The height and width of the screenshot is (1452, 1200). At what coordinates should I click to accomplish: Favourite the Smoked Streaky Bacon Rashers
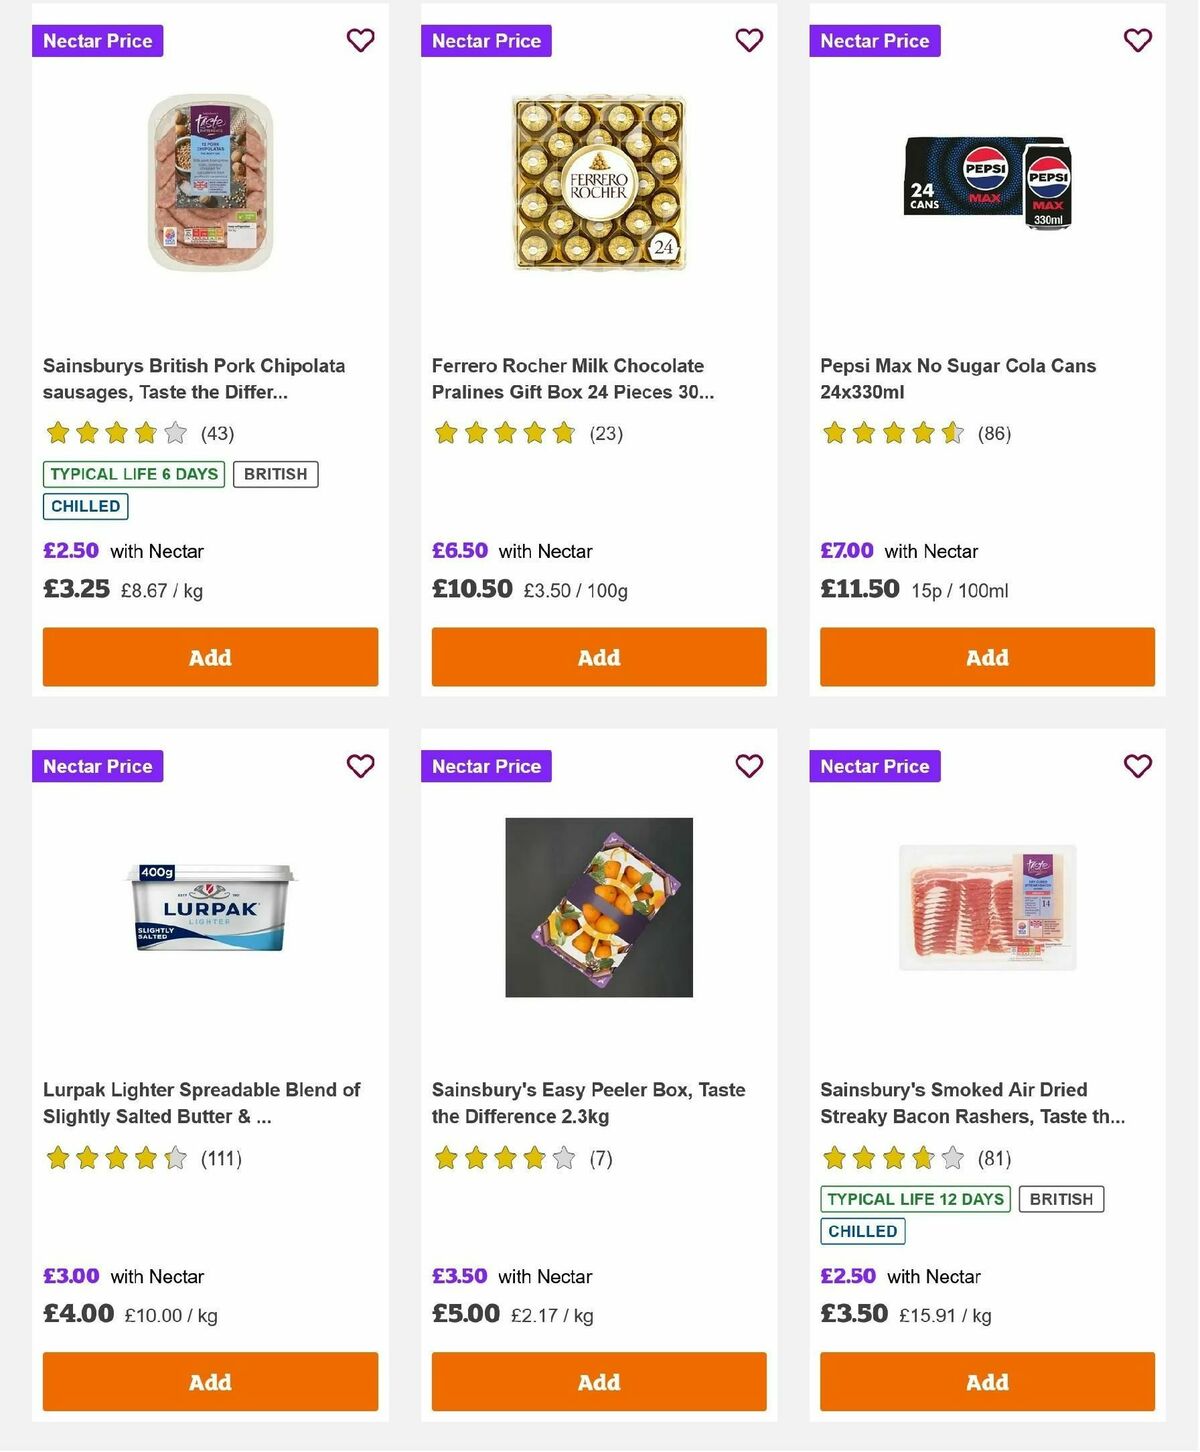(x=1137, y=765)
